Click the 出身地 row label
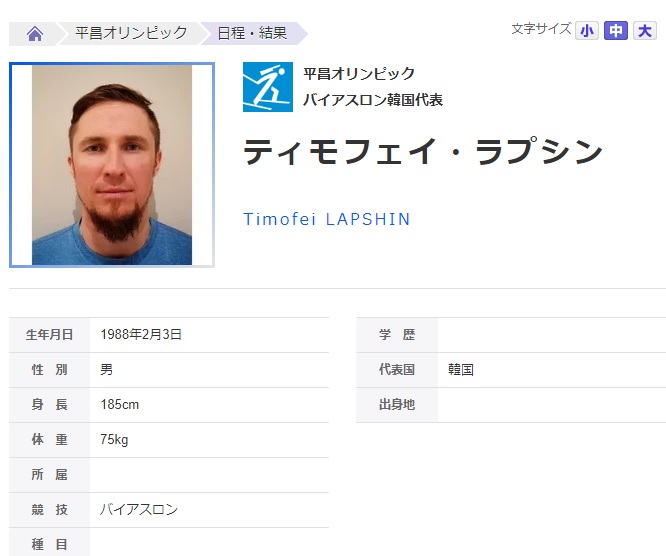 point(397,404)
